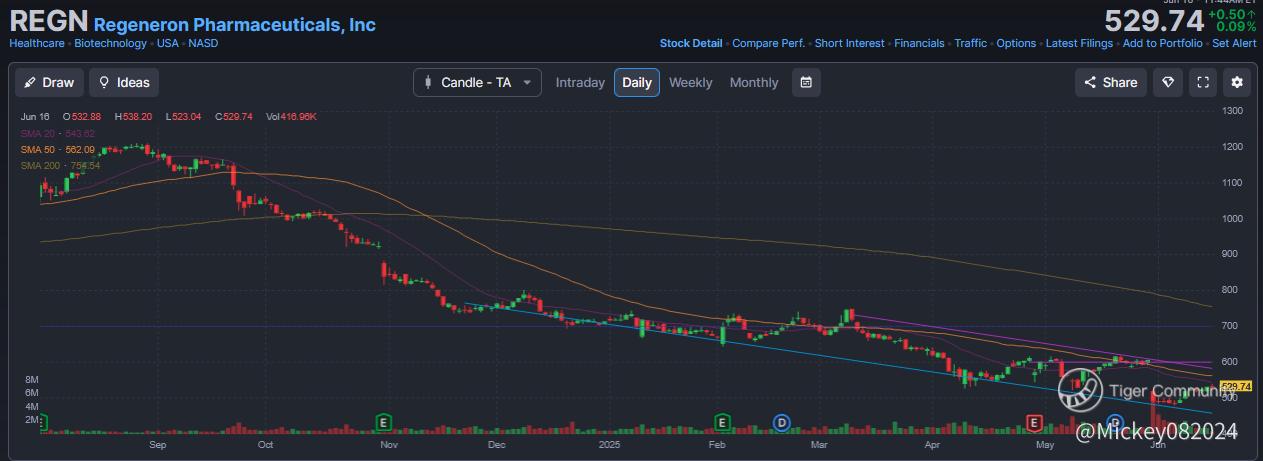
Task: Click the large 529.74 last price quote
Action: [x=1153, y=20]
